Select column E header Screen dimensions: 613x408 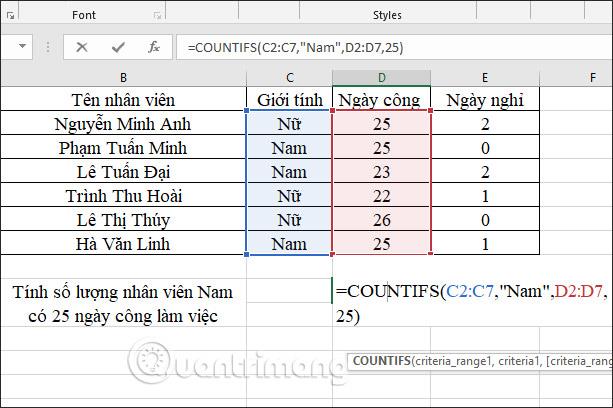pyautogui.click(x=485, y=78)
